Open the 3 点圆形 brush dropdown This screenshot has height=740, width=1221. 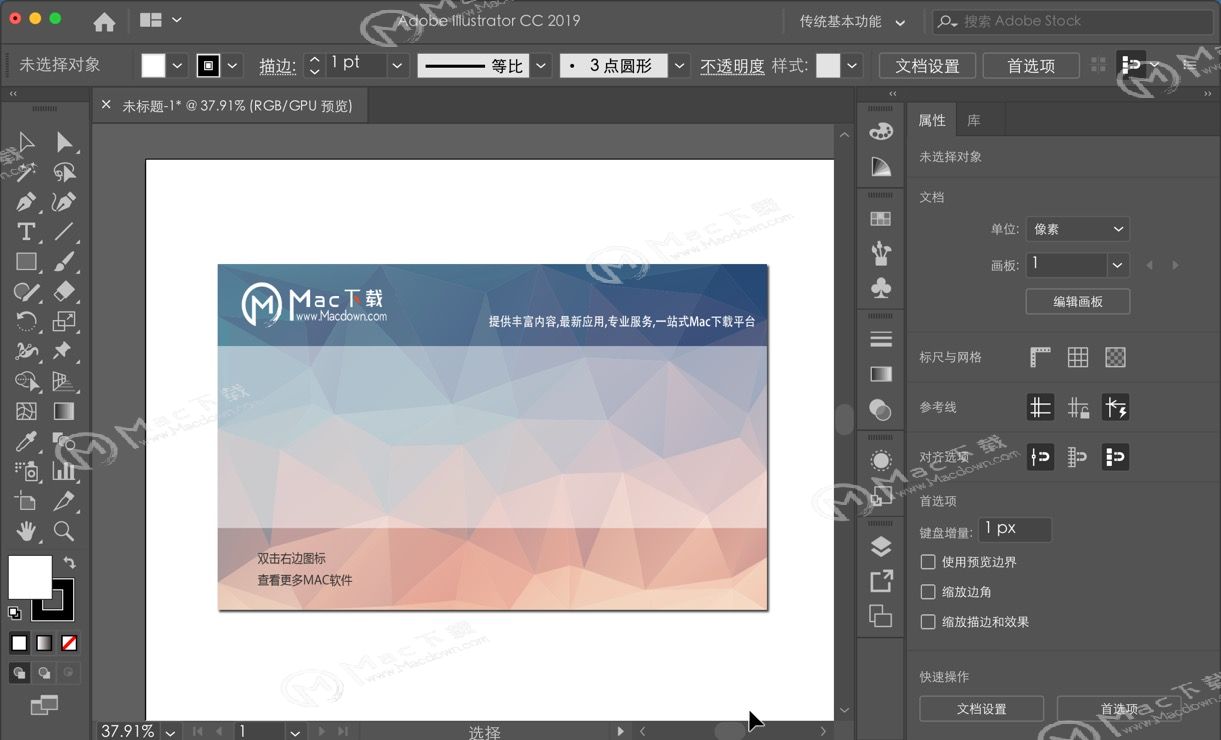(680, 66)
